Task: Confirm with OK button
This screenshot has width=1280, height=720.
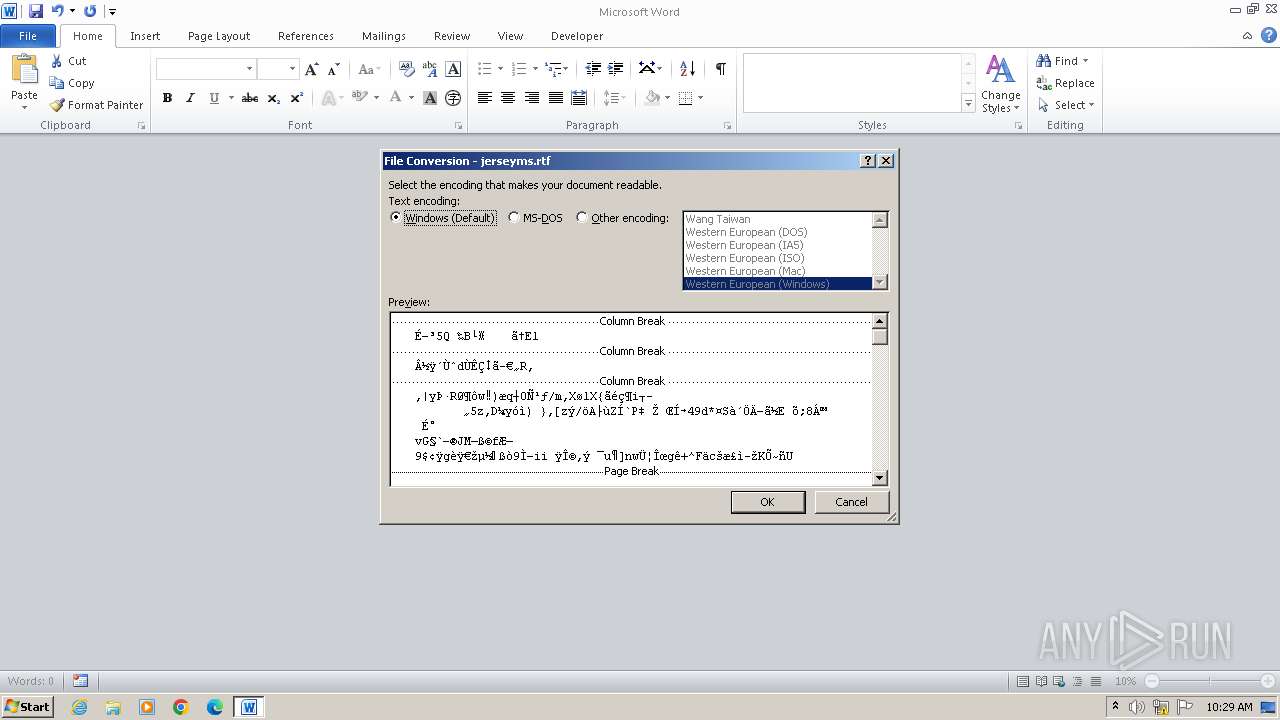Action: coord(767,502)
